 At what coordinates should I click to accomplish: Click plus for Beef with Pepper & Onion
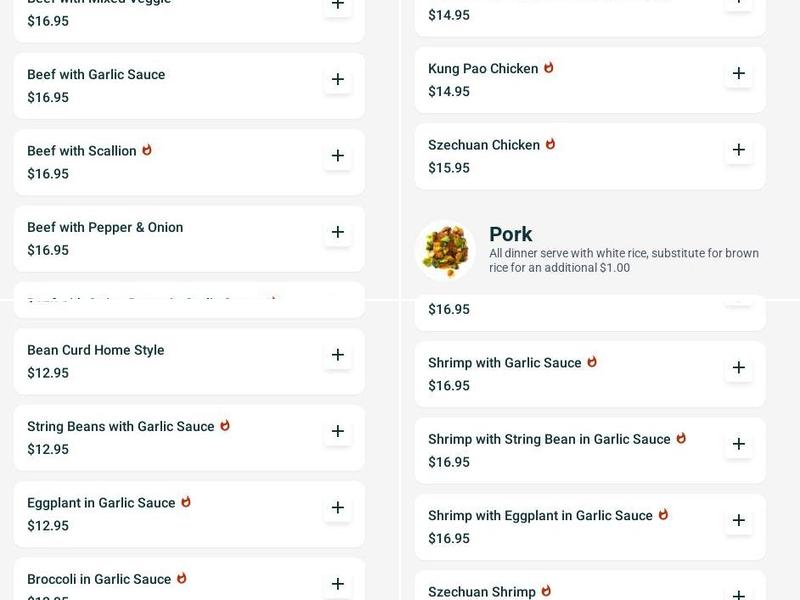tap(338, 232)
